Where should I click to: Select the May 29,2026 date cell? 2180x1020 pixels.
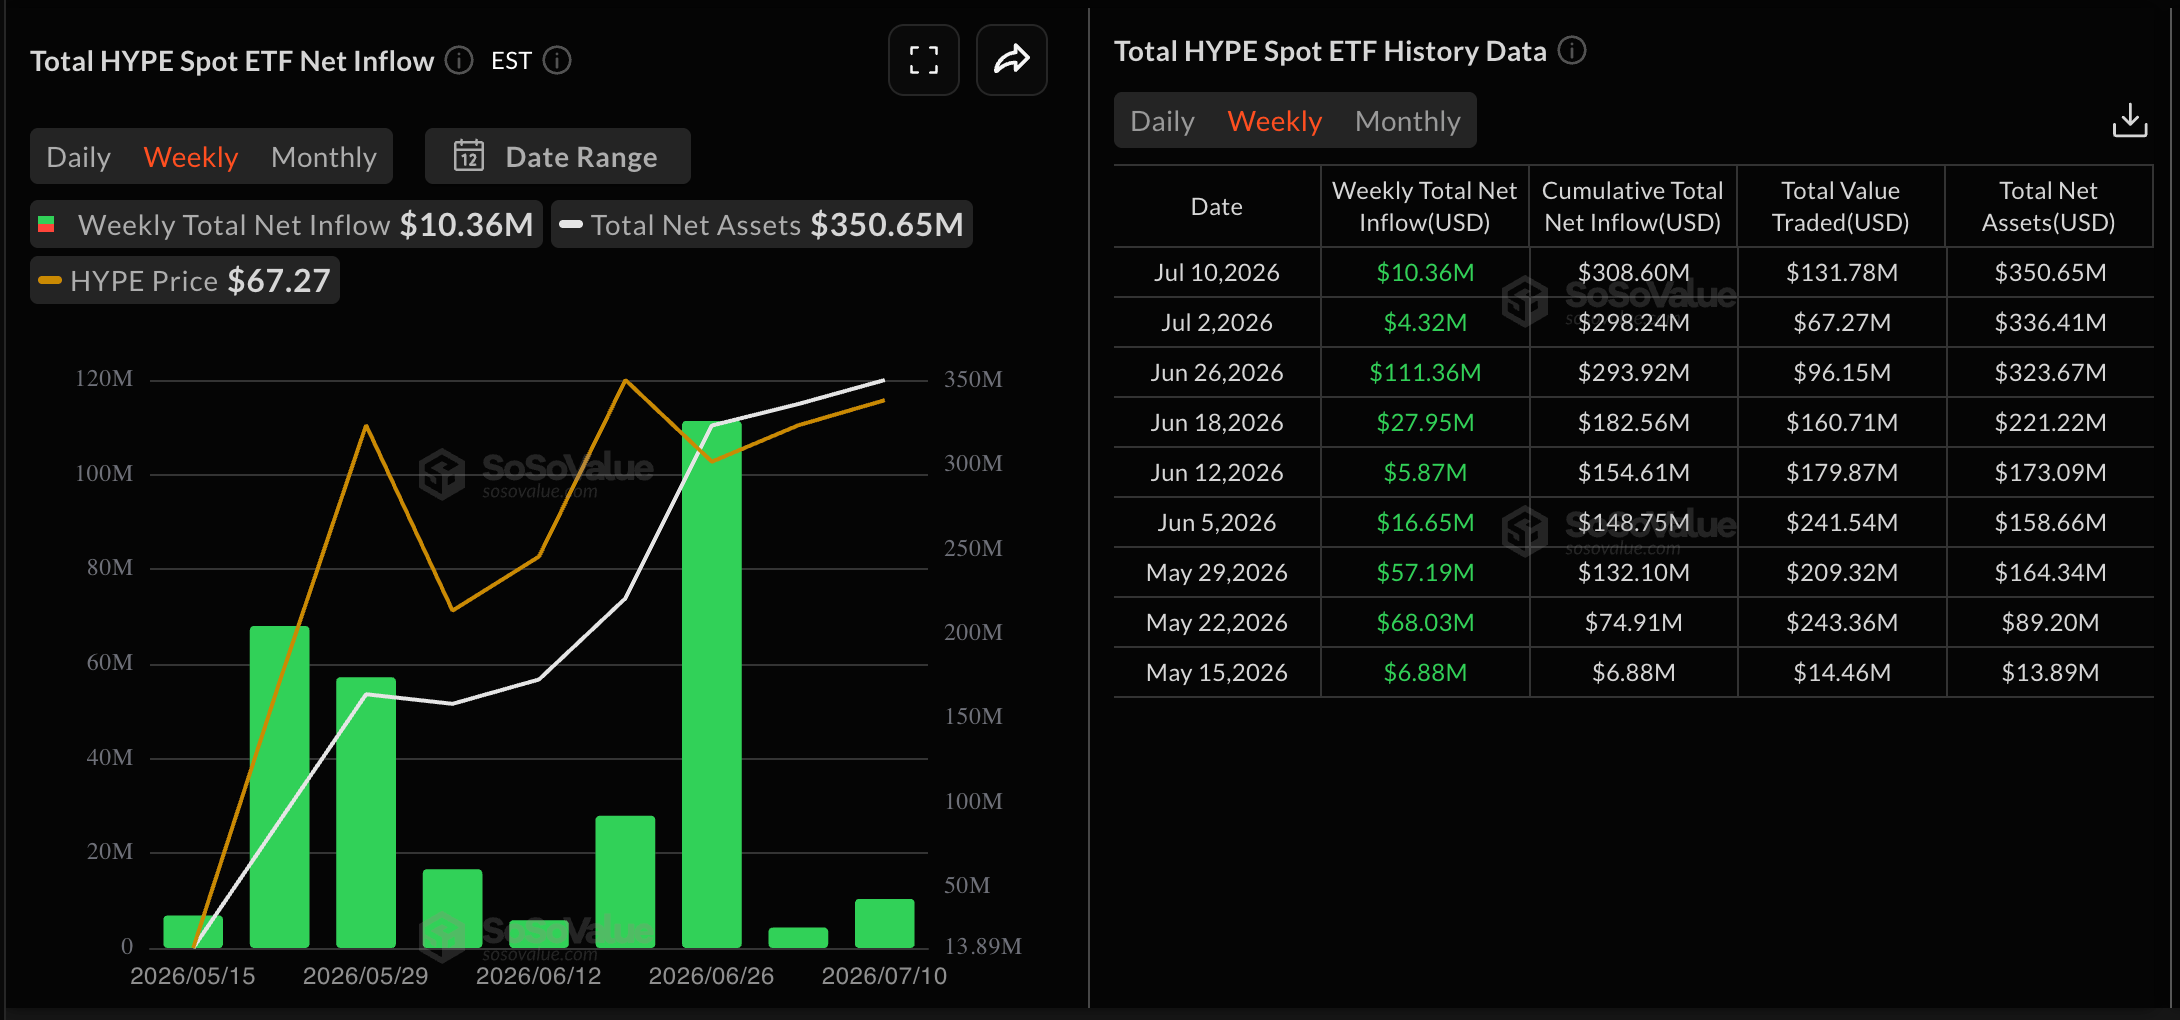(x=1217, y=572)
